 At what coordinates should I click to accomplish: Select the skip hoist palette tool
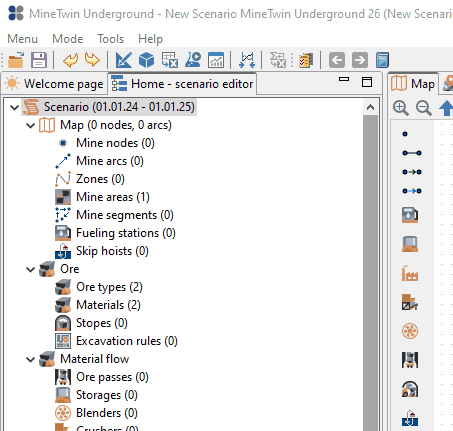coord(410,418)
